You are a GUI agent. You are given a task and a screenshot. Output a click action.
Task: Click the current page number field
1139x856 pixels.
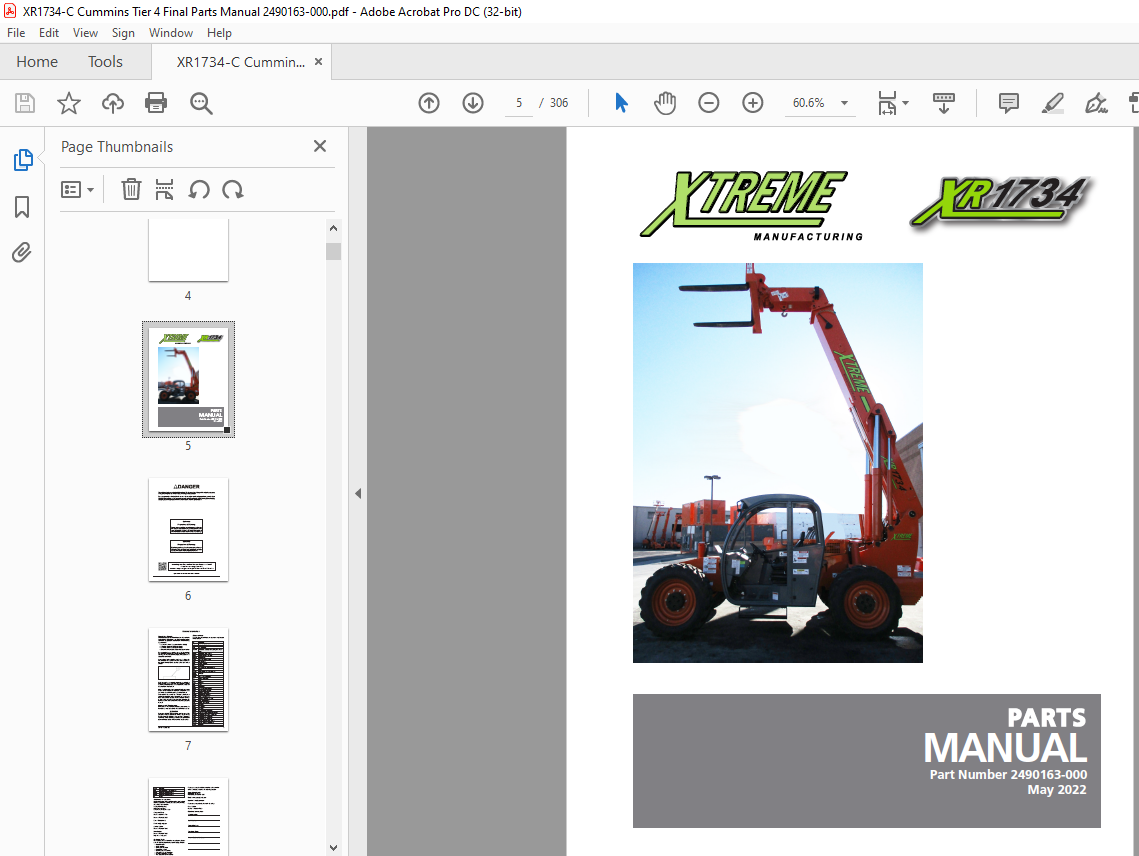pyautogui.click(x=519, y=103)
